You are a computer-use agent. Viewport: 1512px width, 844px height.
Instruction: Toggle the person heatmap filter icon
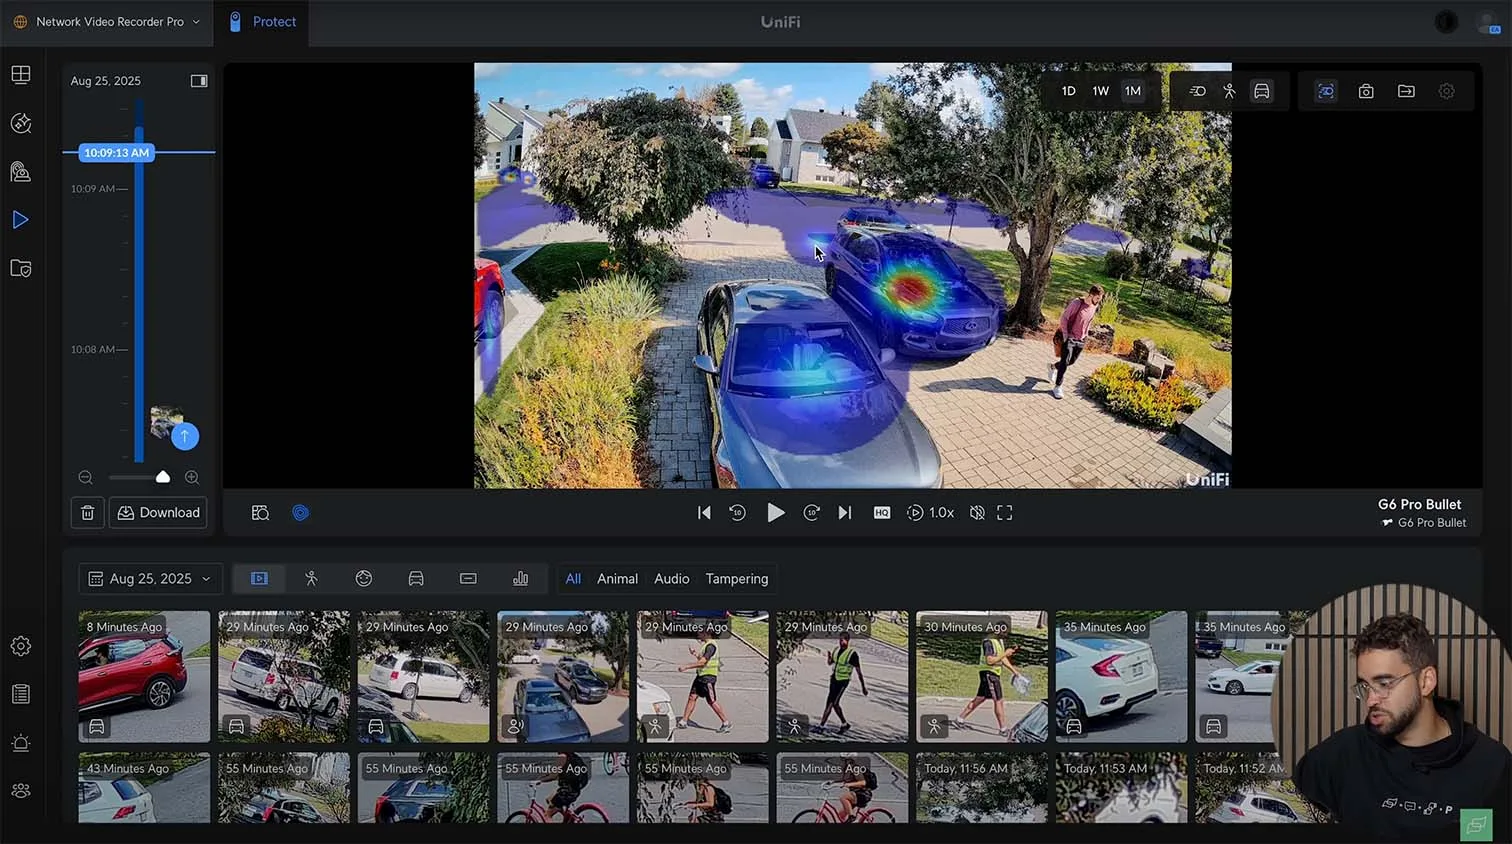(1229, 91)
